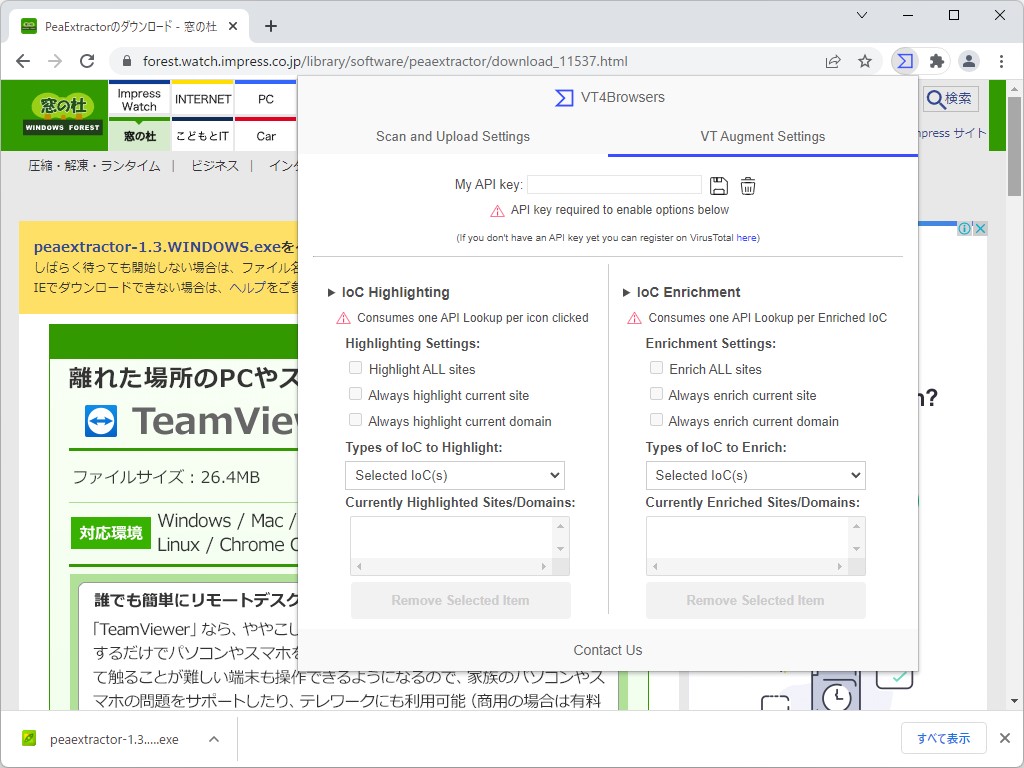Open the browser extensions puzzle icon

point(936,61)
